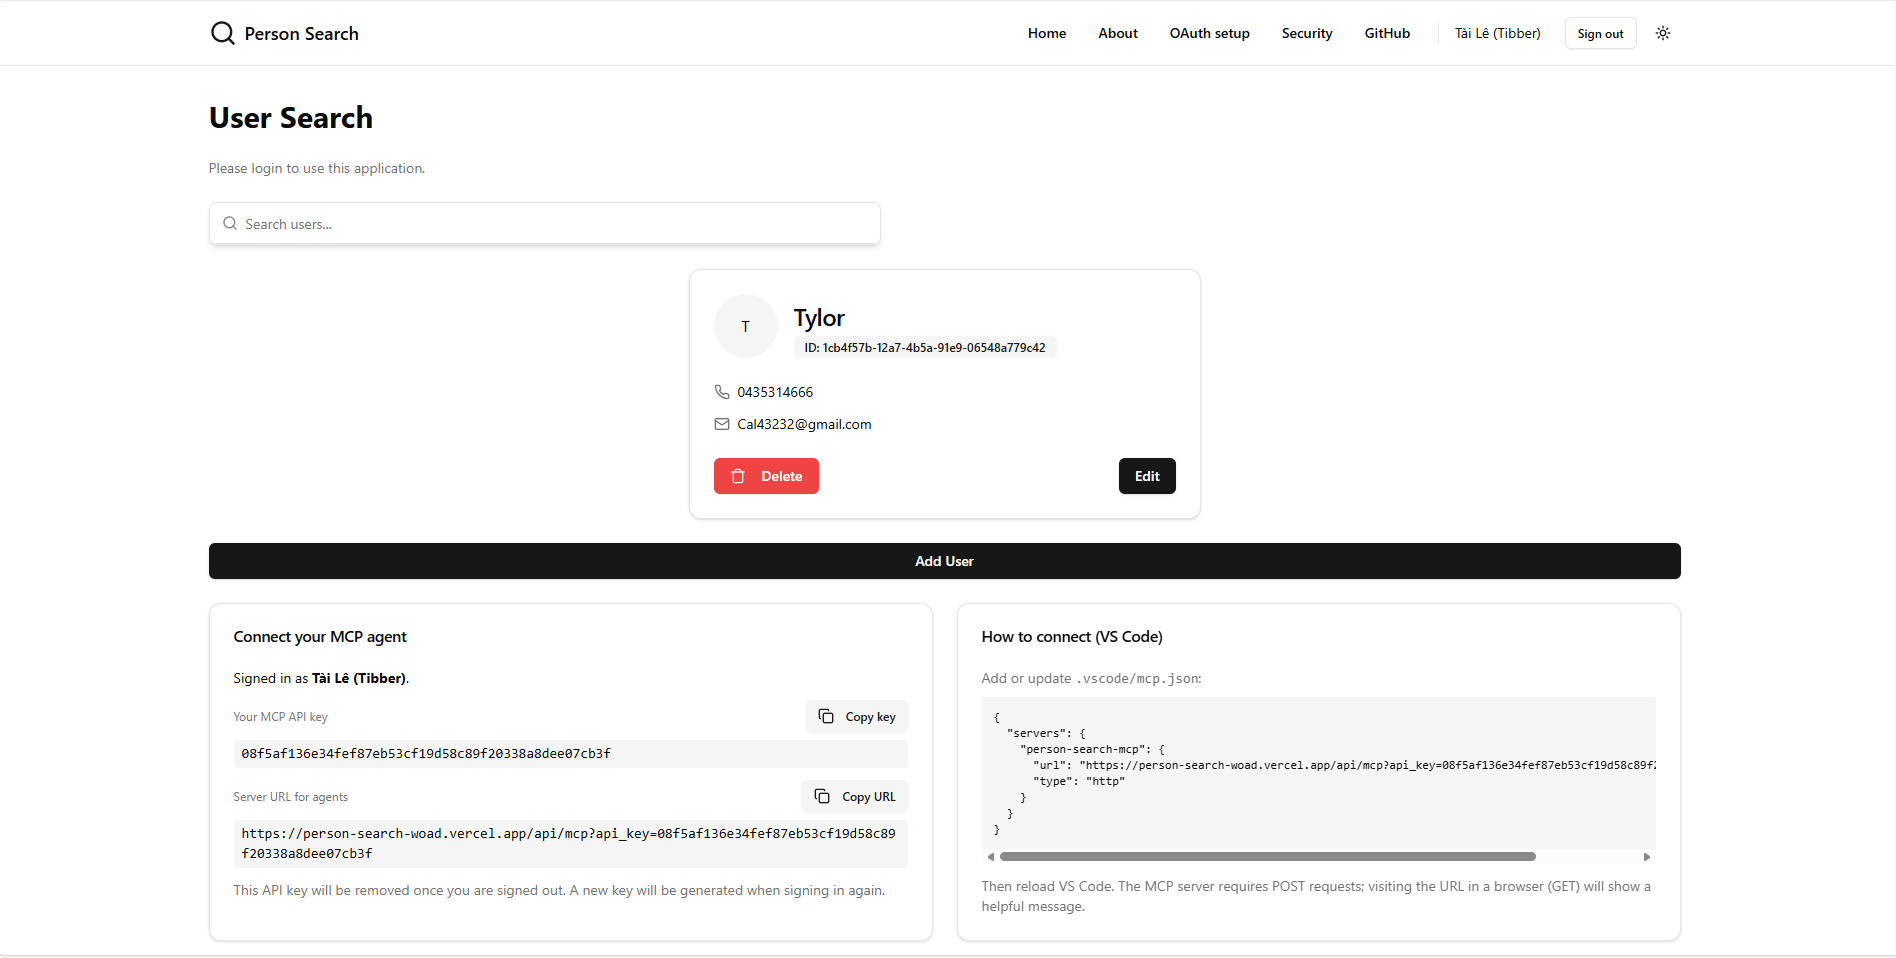Click Edit on Tylor's user card
This screenshot has height=958, width=1896.
[1146, 476]
